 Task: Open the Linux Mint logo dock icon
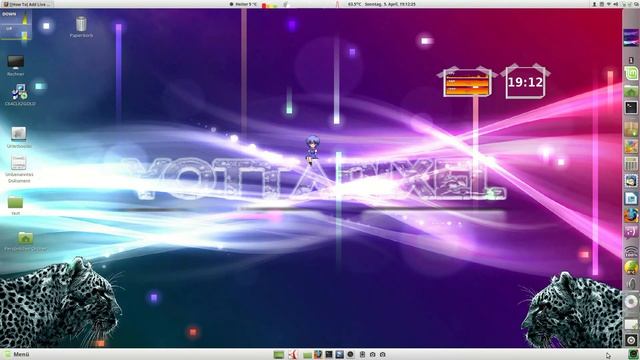click(631, 74)
